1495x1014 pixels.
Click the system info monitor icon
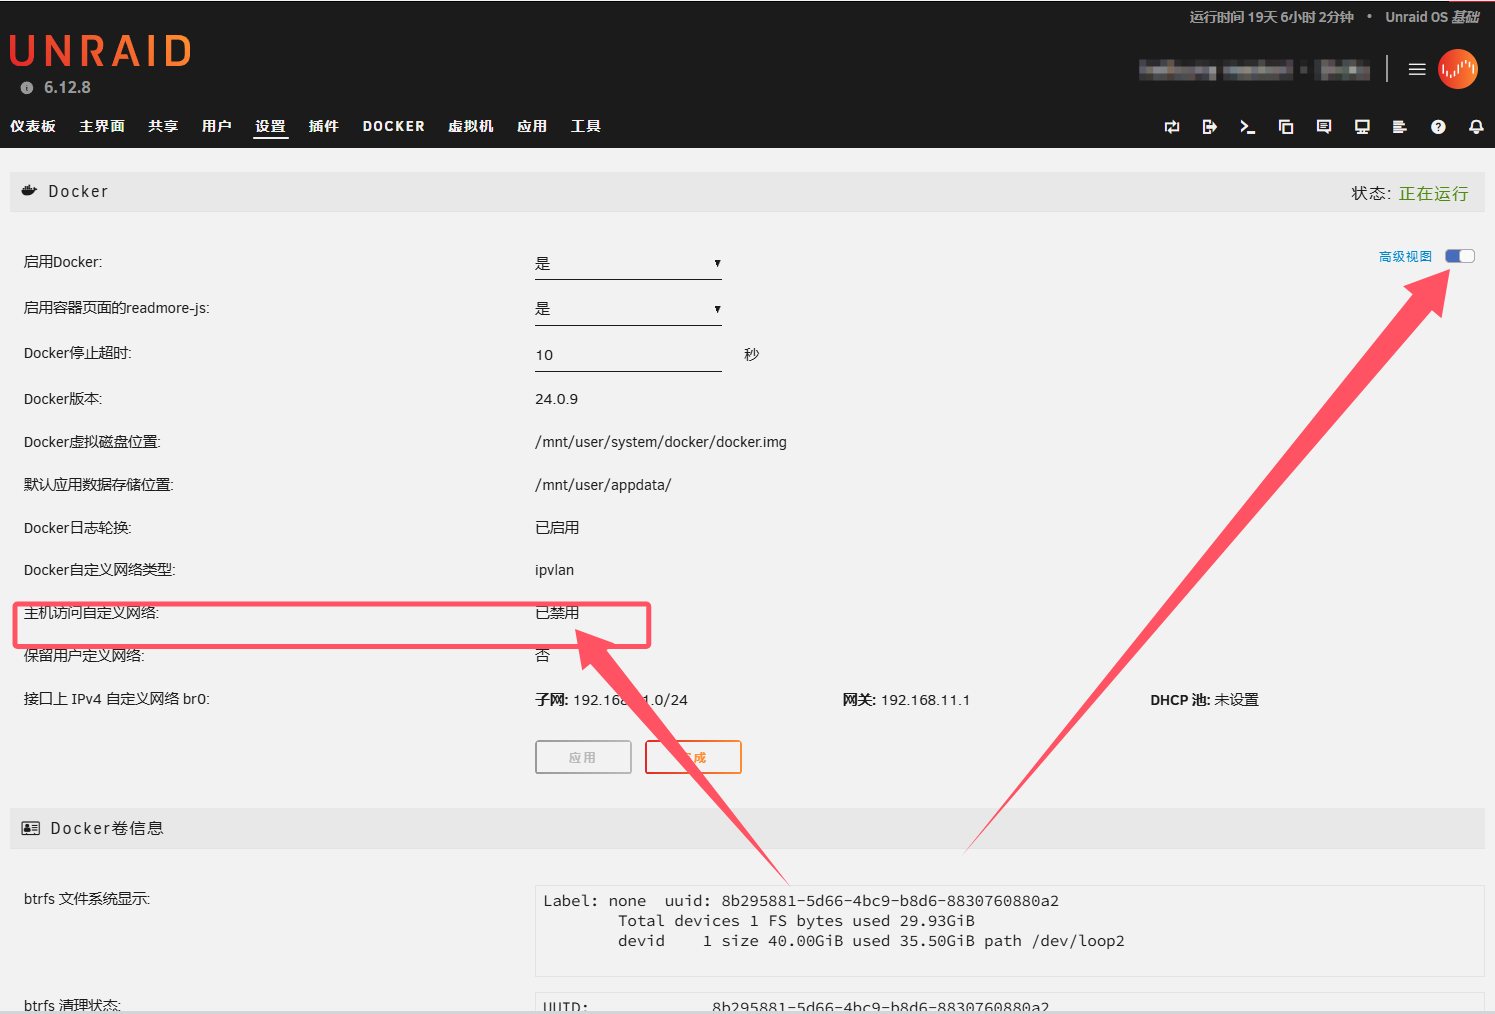1361,127
